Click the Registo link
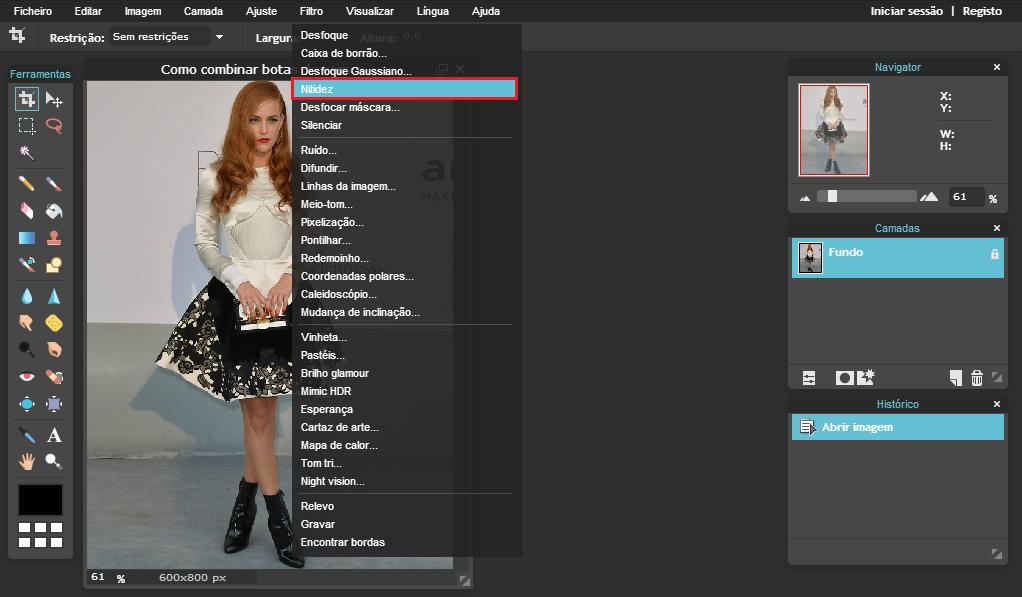Screen dimensions: 1022x597 (x=982, y=11)
